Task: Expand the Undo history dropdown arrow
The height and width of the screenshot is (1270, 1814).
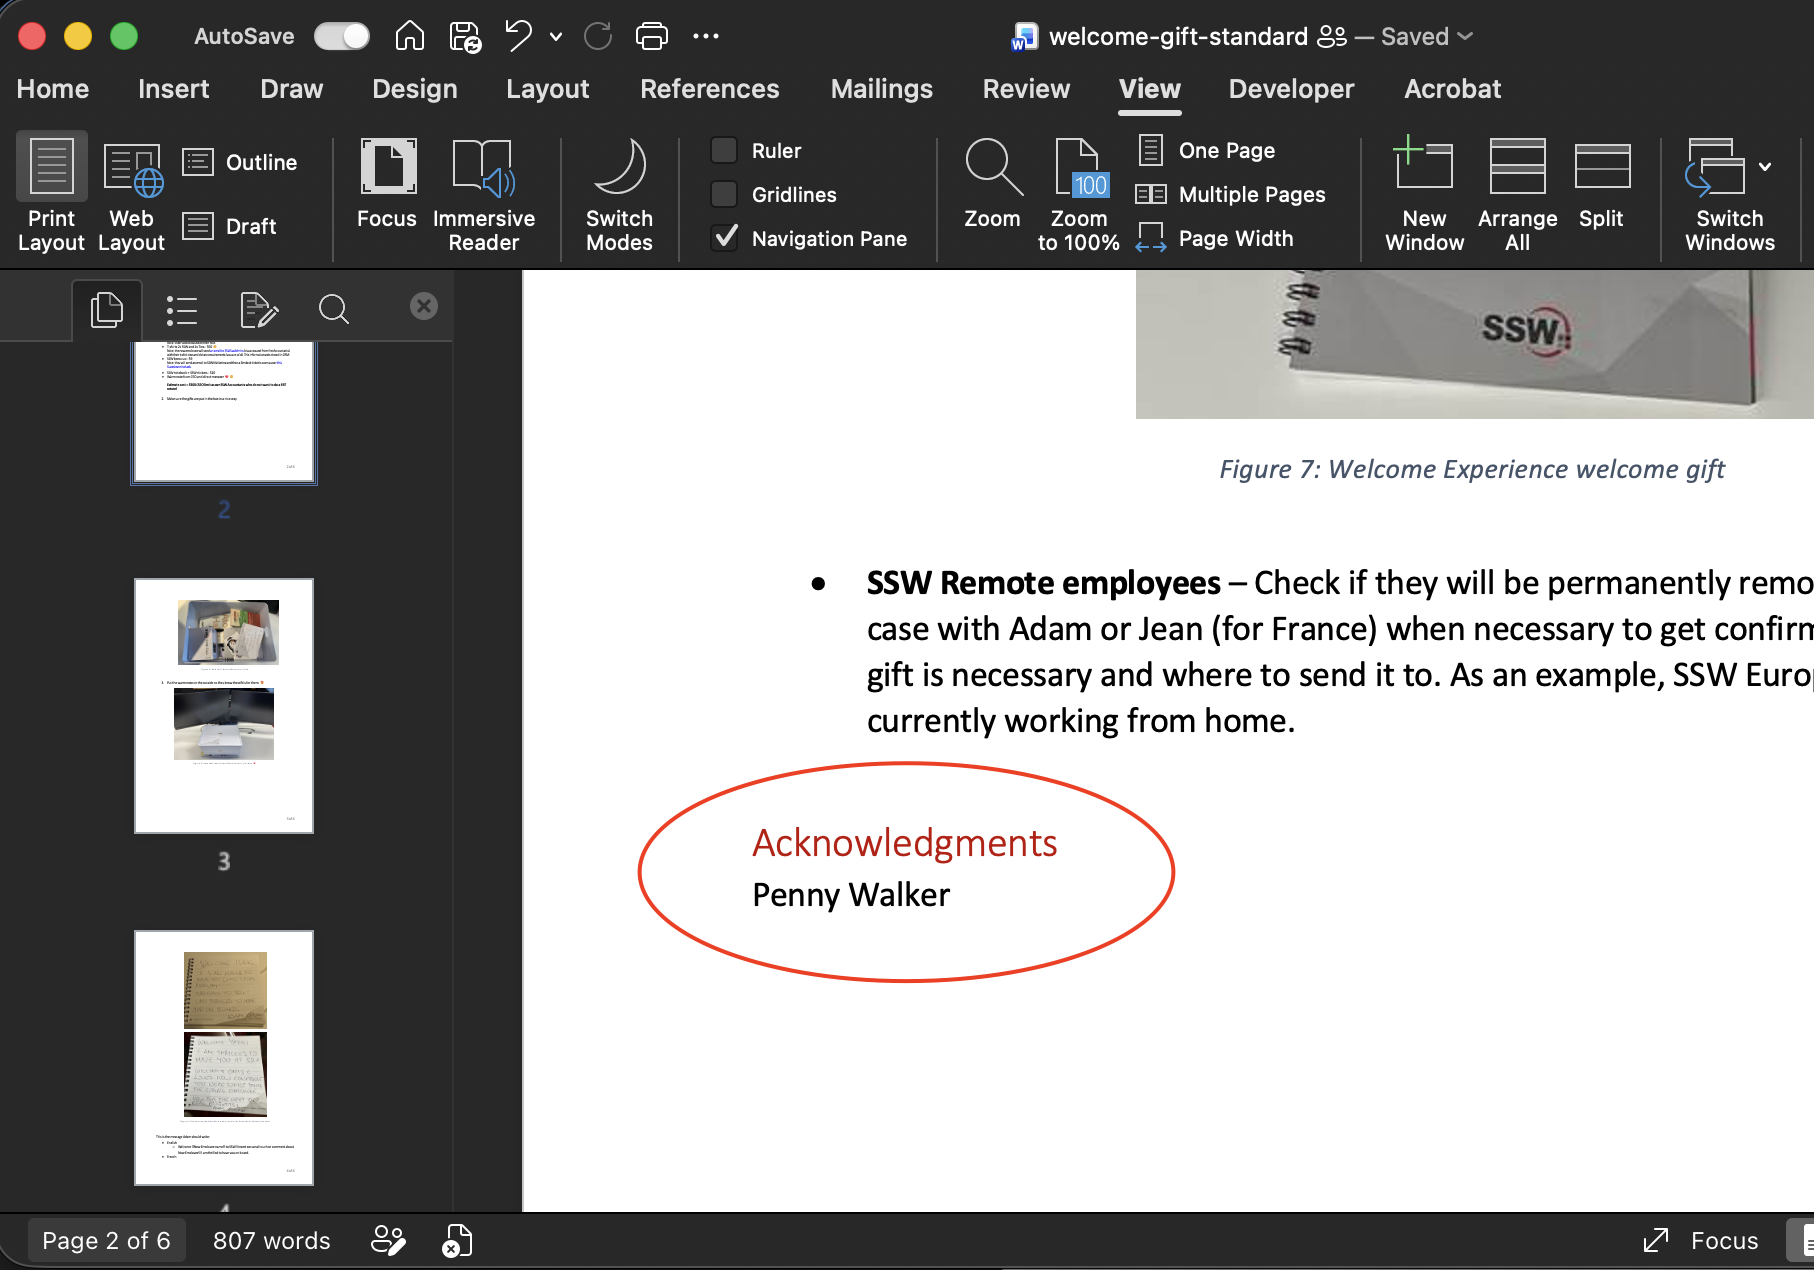Action: click(x=556, y=37)
